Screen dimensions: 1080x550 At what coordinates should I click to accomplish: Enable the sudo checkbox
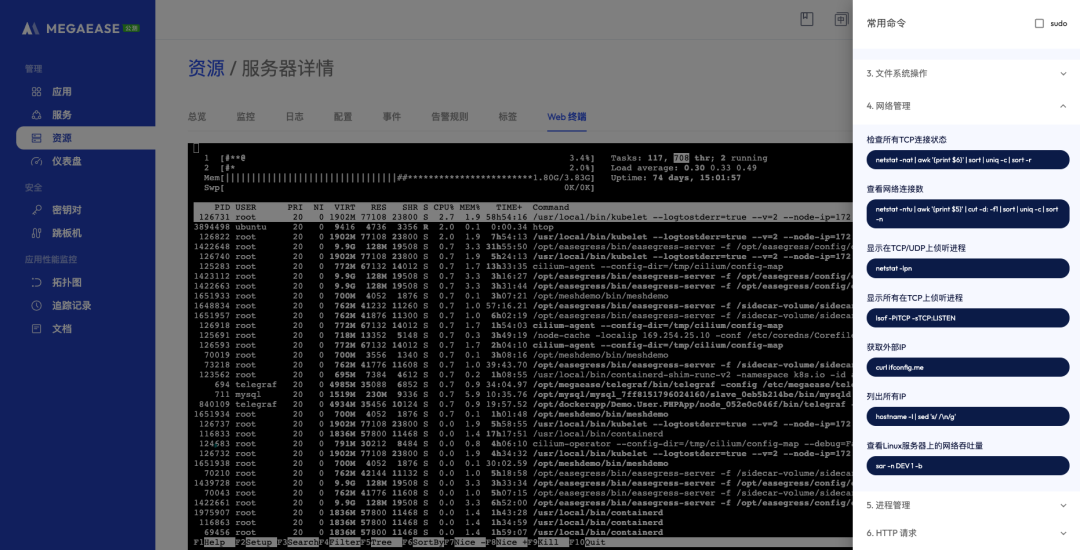coord(1039,23)
